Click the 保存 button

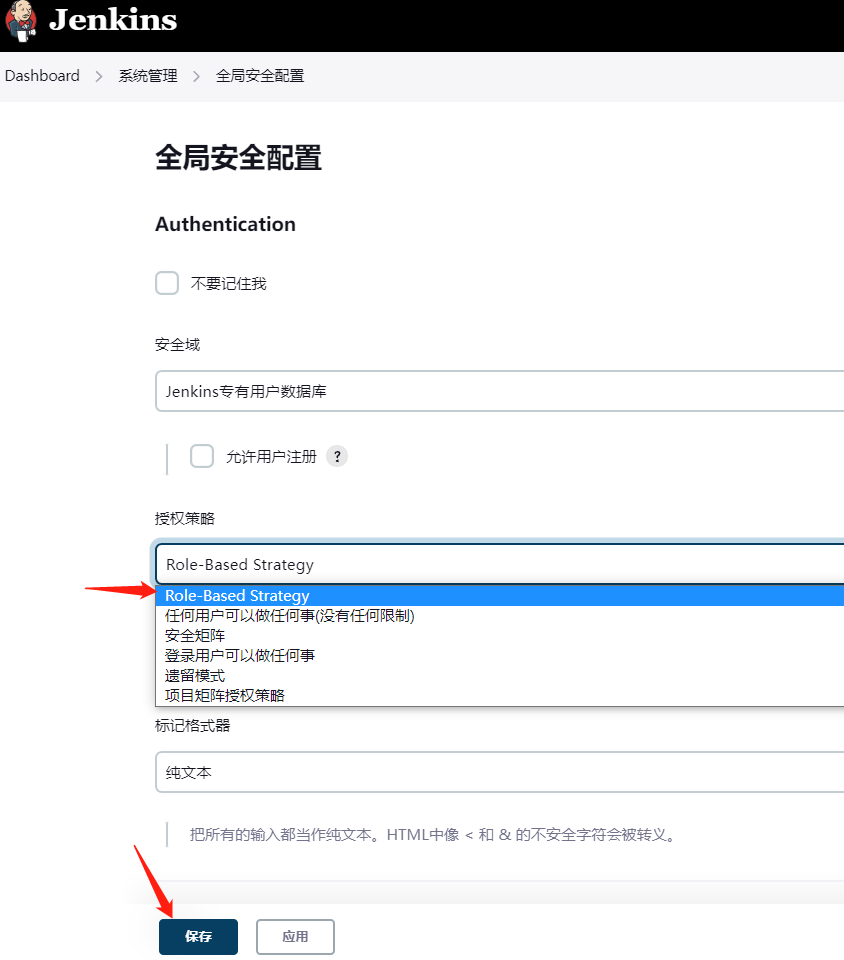(x=198, y=937)
